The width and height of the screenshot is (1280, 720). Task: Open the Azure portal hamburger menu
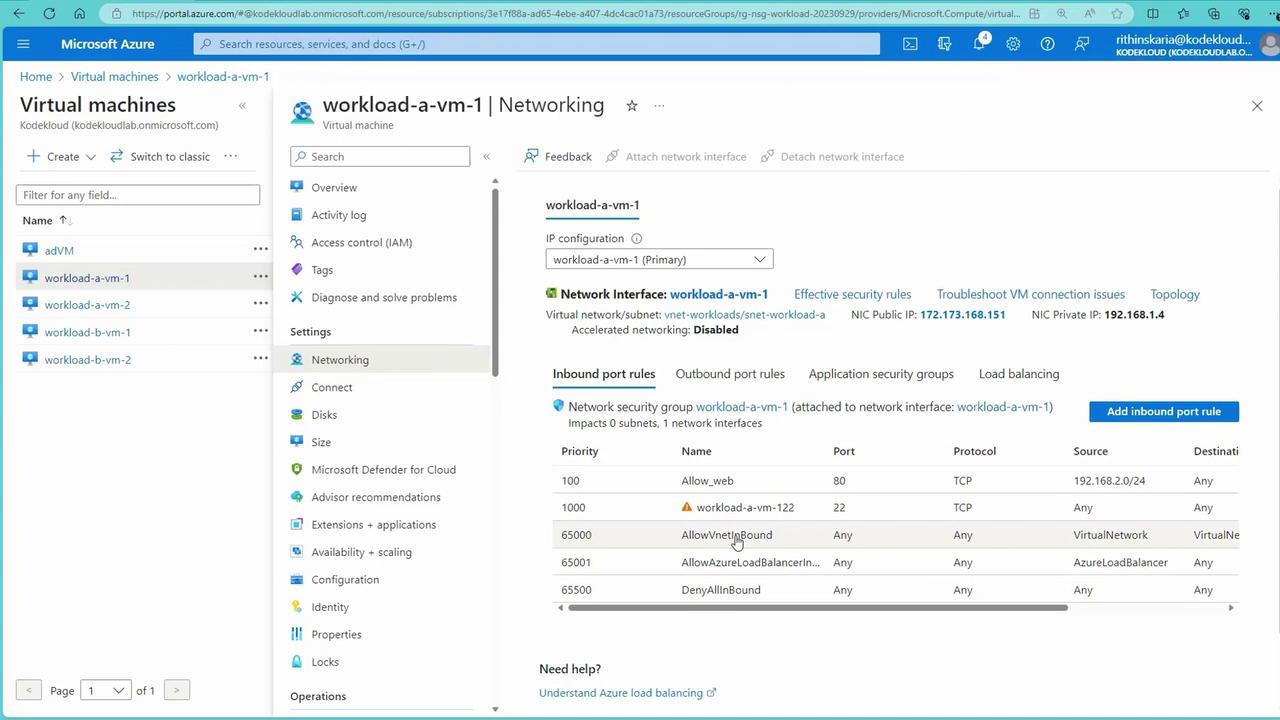click(x=24, y=44)
